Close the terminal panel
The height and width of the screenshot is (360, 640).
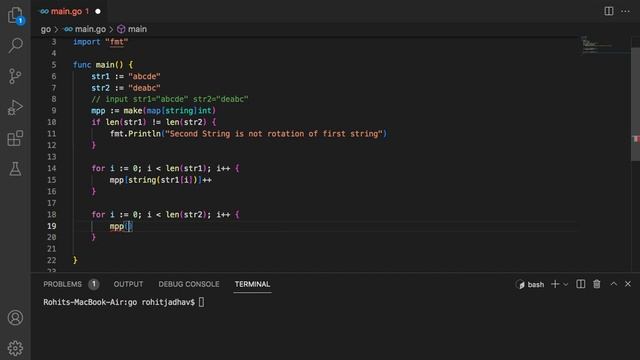coord(628,284)
